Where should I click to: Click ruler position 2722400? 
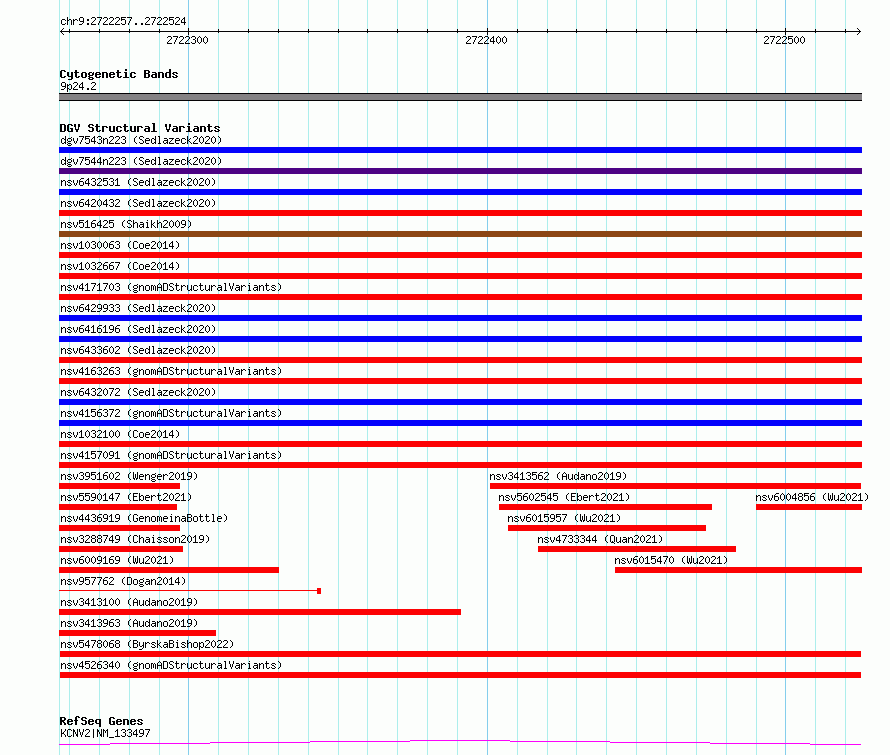[486, 40]
